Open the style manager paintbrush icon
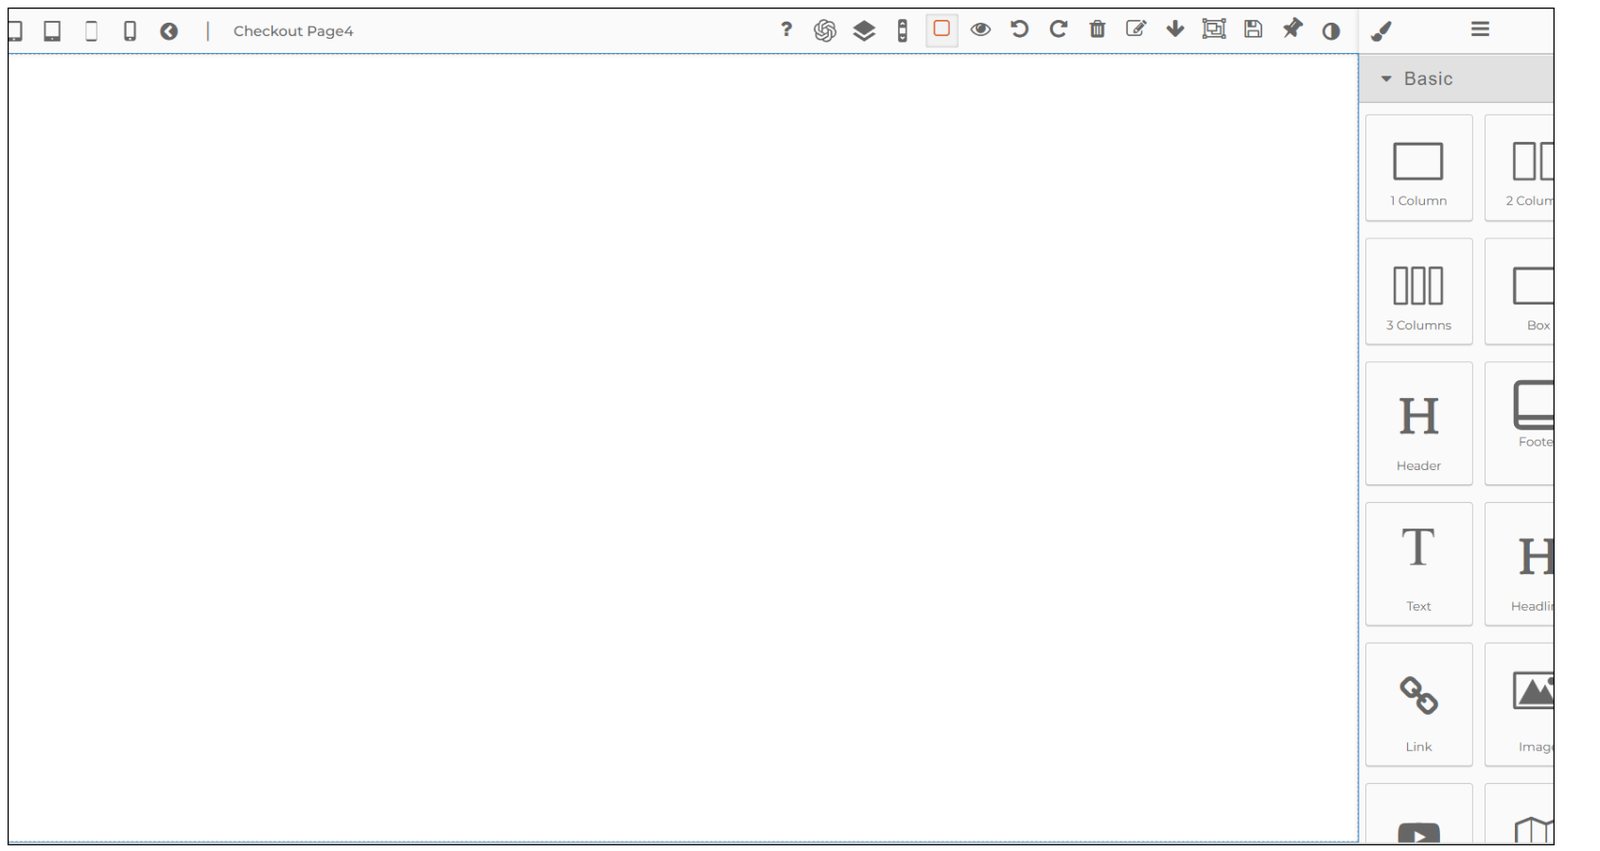This screenshot has width=1600, height=851. 1381,32
